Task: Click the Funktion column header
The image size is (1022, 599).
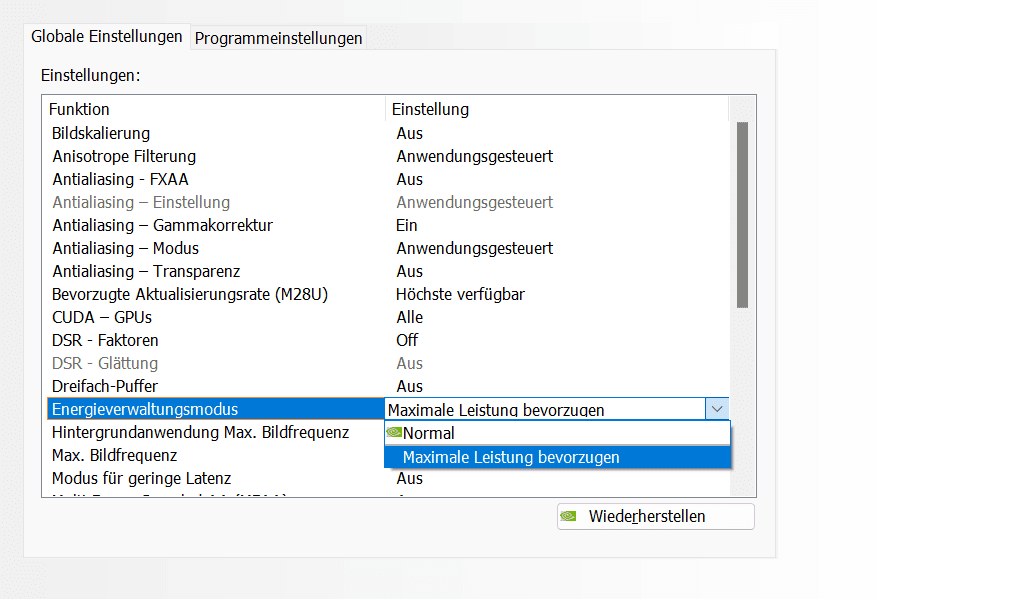Action: (x=215, y=109)
